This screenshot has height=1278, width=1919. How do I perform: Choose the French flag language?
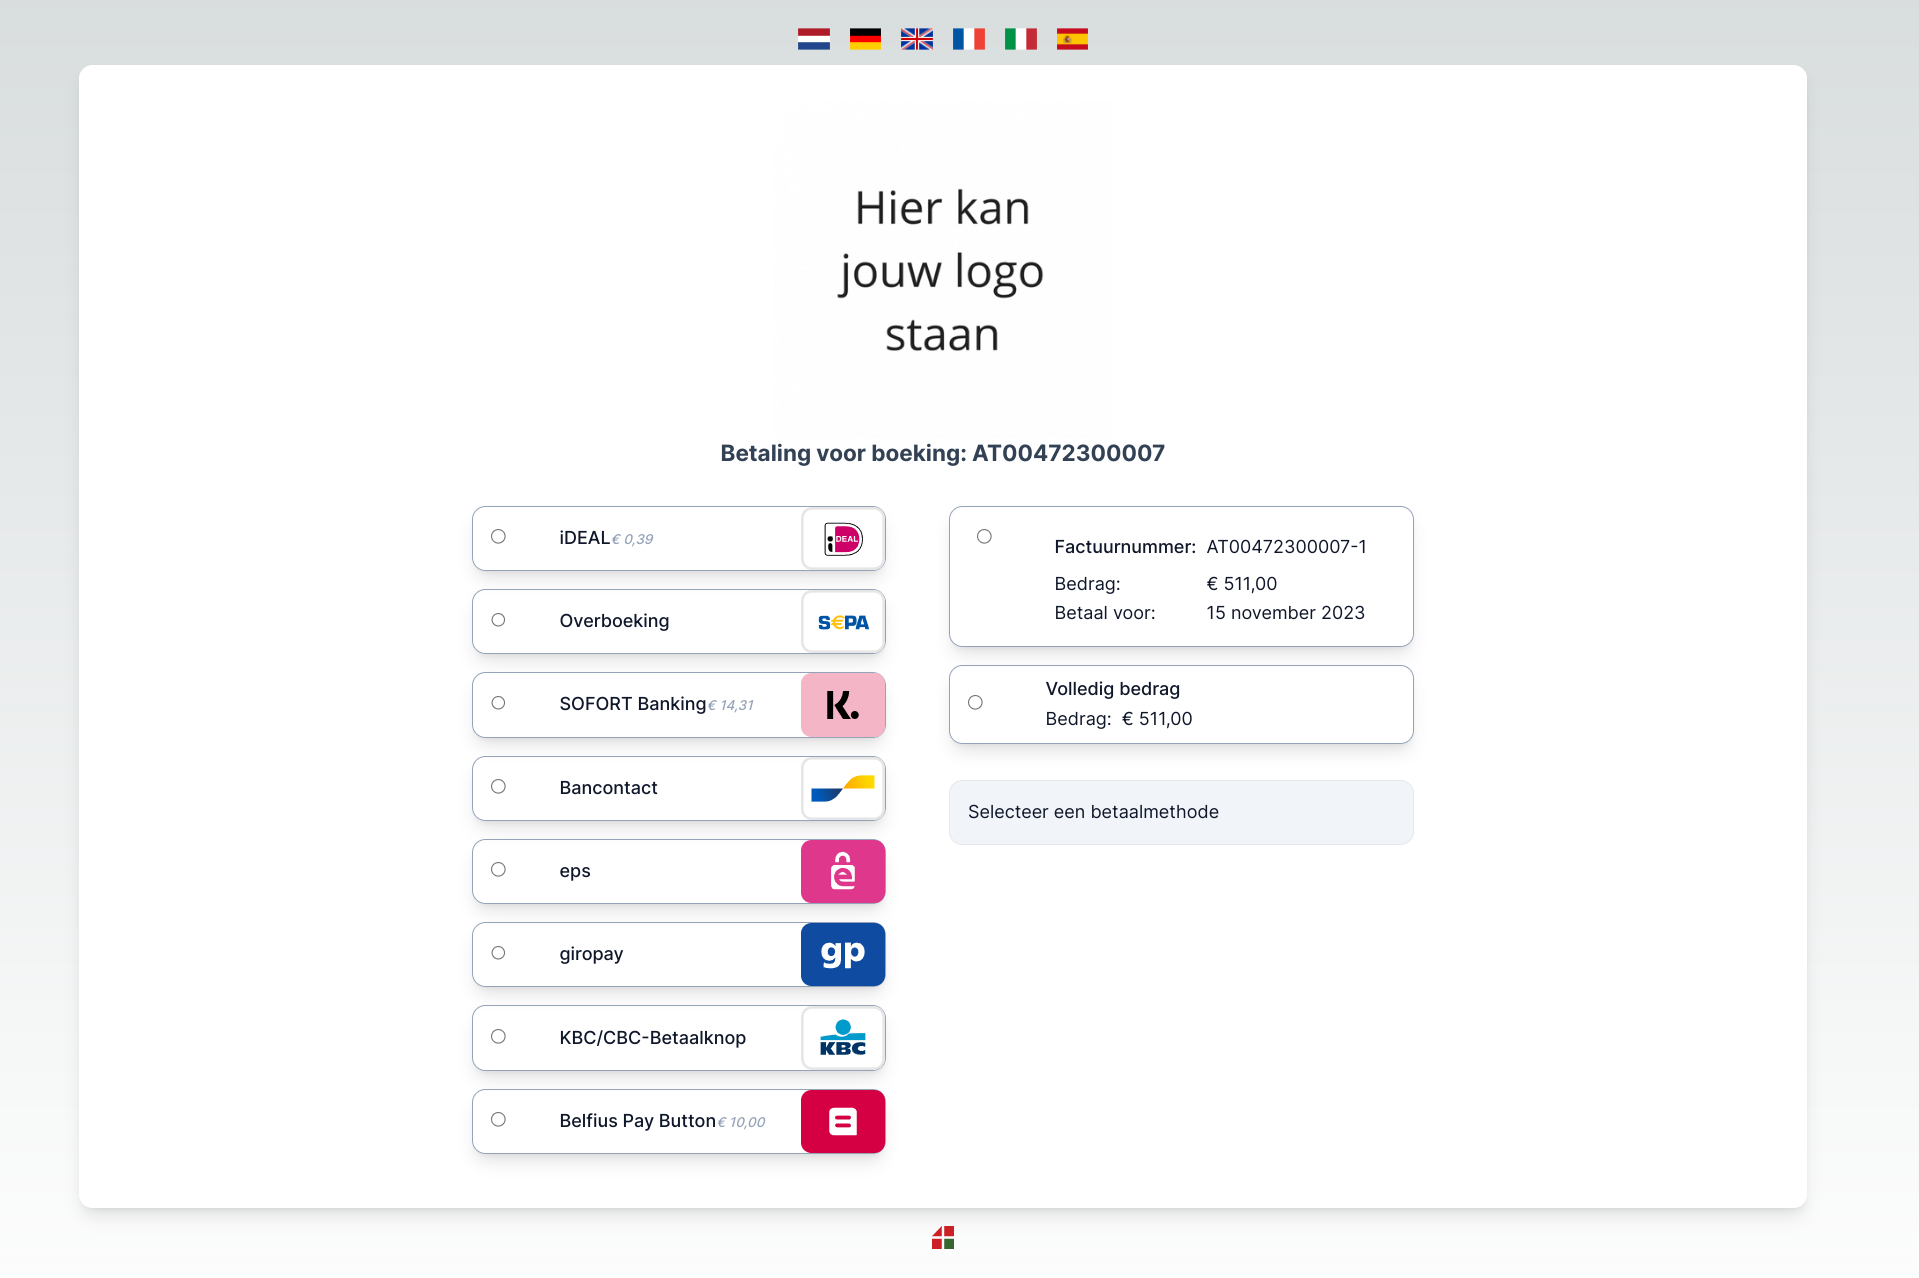coord(968,39)
